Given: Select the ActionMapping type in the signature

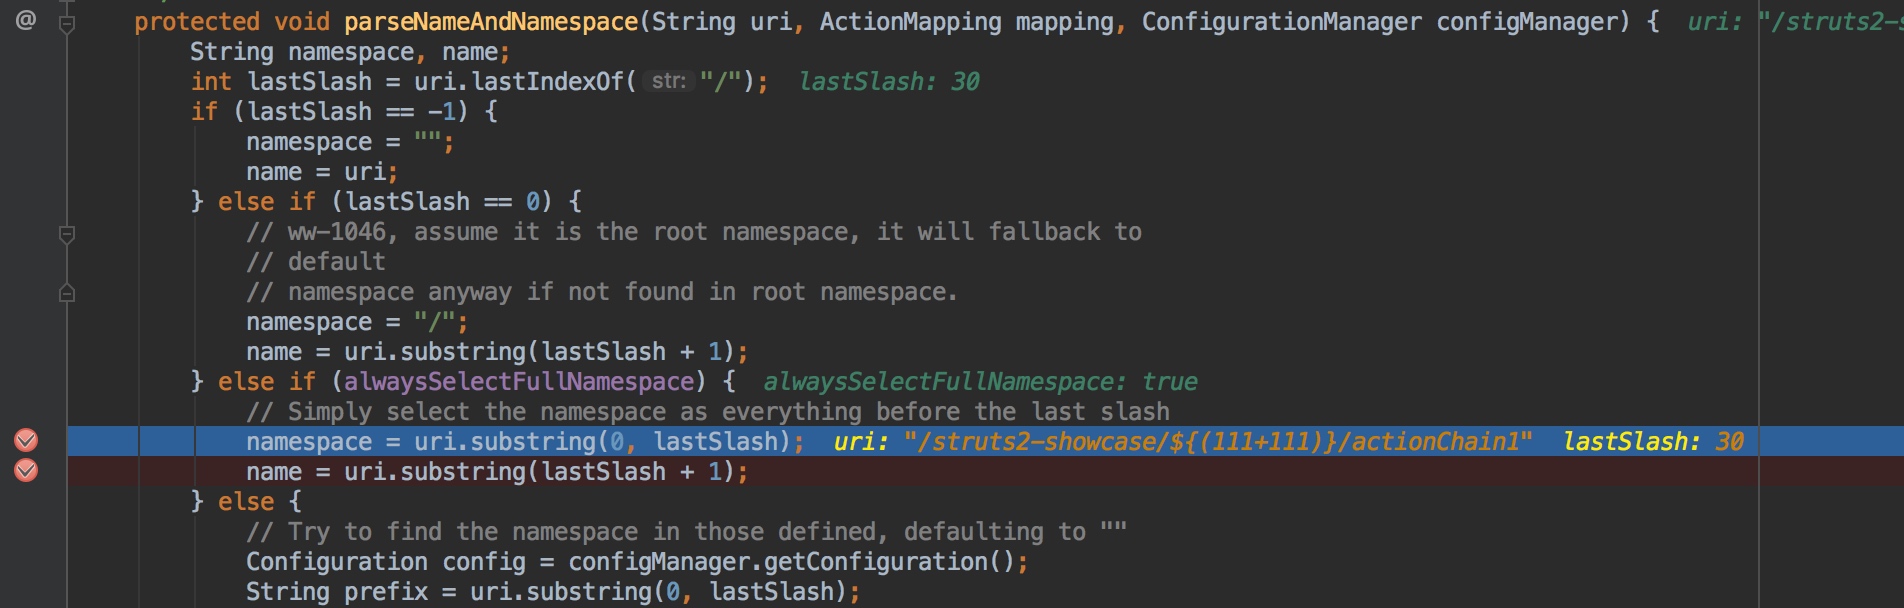Looking at the screenshot, I should [x=910, y=22].
